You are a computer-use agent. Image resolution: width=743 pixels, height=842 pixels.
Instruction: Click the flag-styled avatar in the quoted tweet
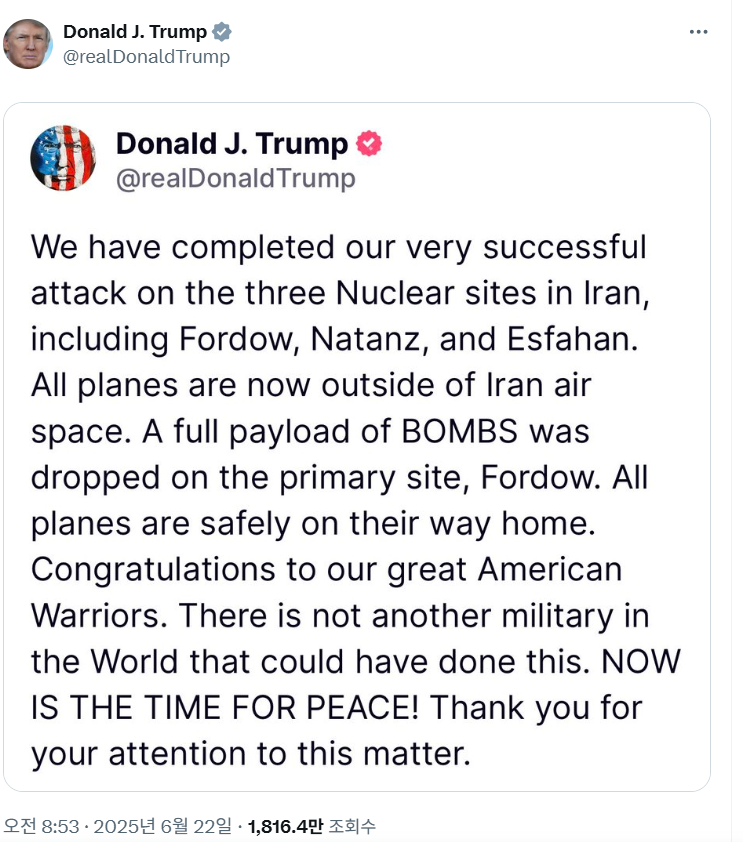tap(63, 158)
